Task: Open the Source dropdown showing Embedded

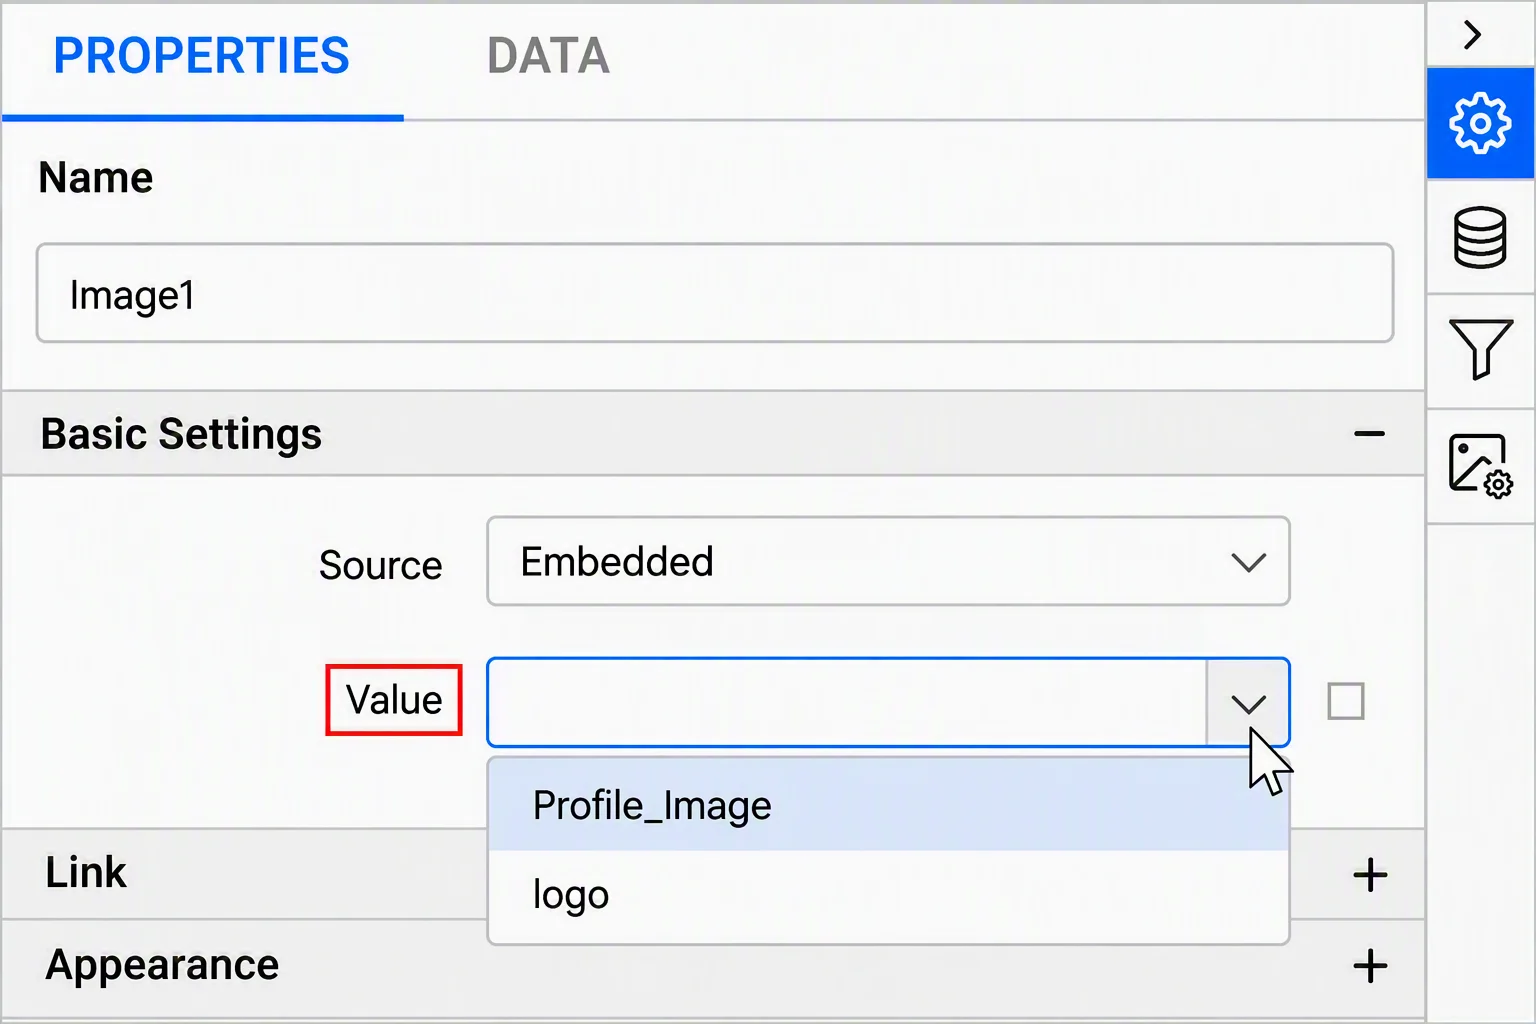Action: pos(888,561)
